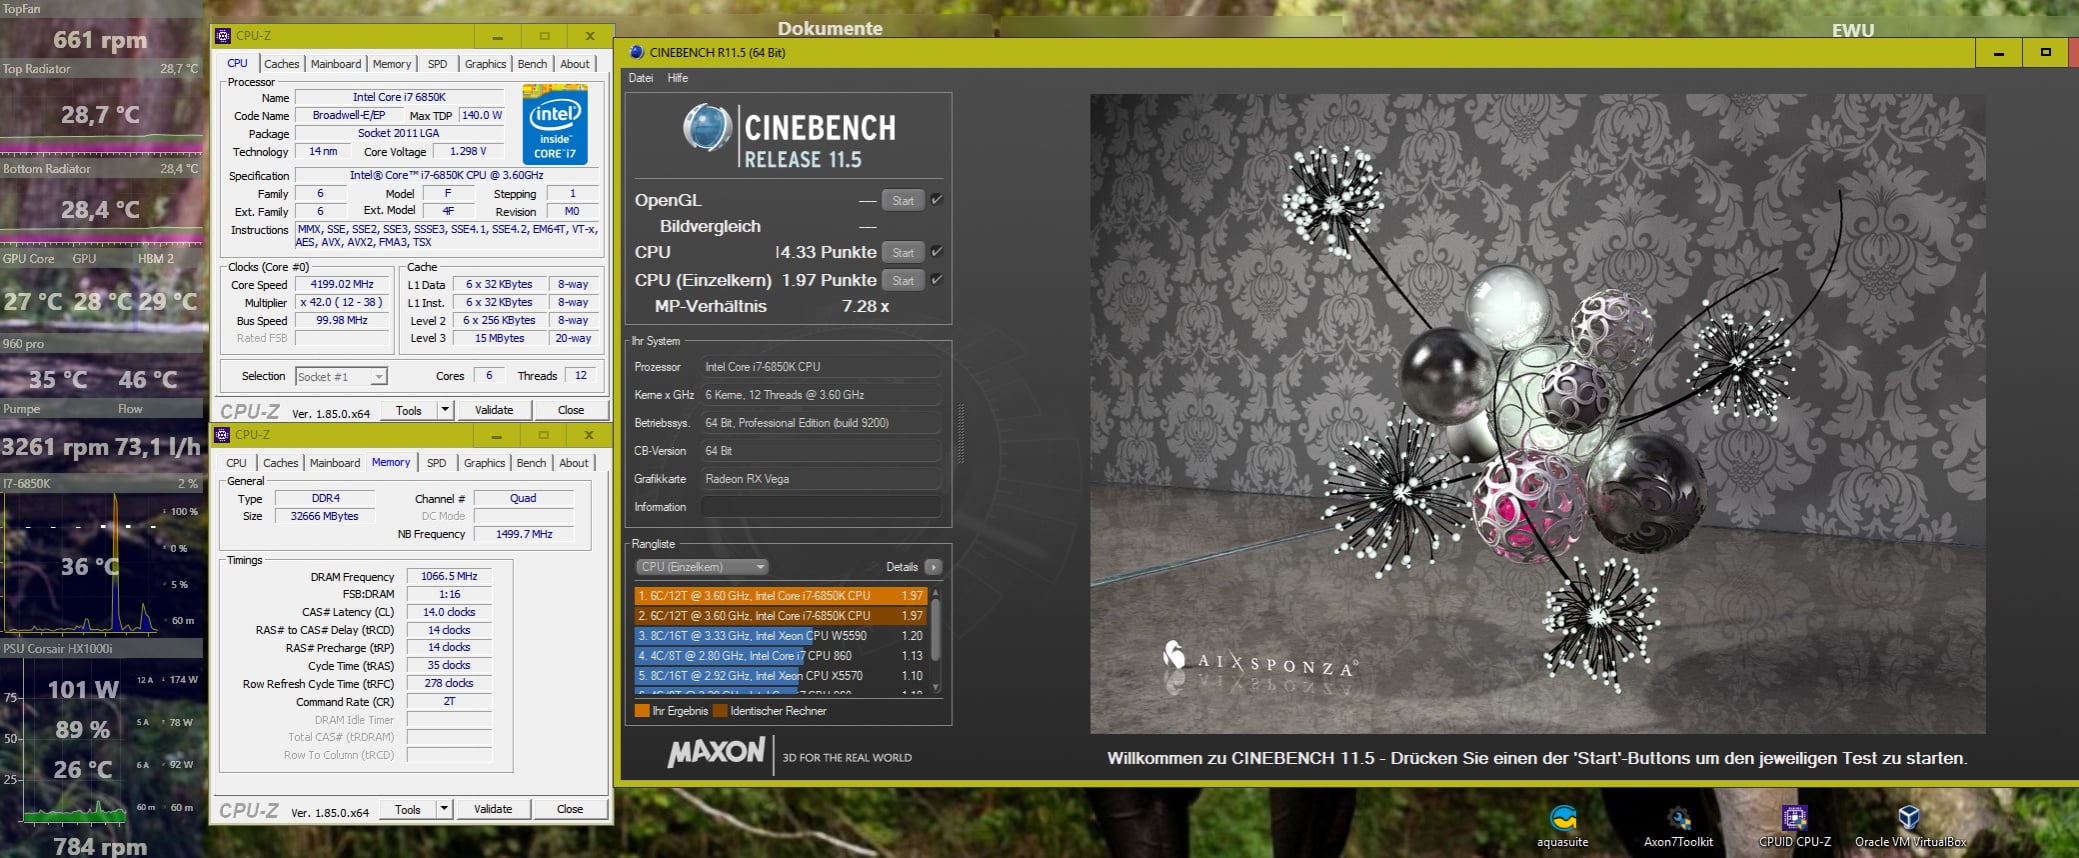
Task: Start the CPU benchmark
Action: point(903,252)
